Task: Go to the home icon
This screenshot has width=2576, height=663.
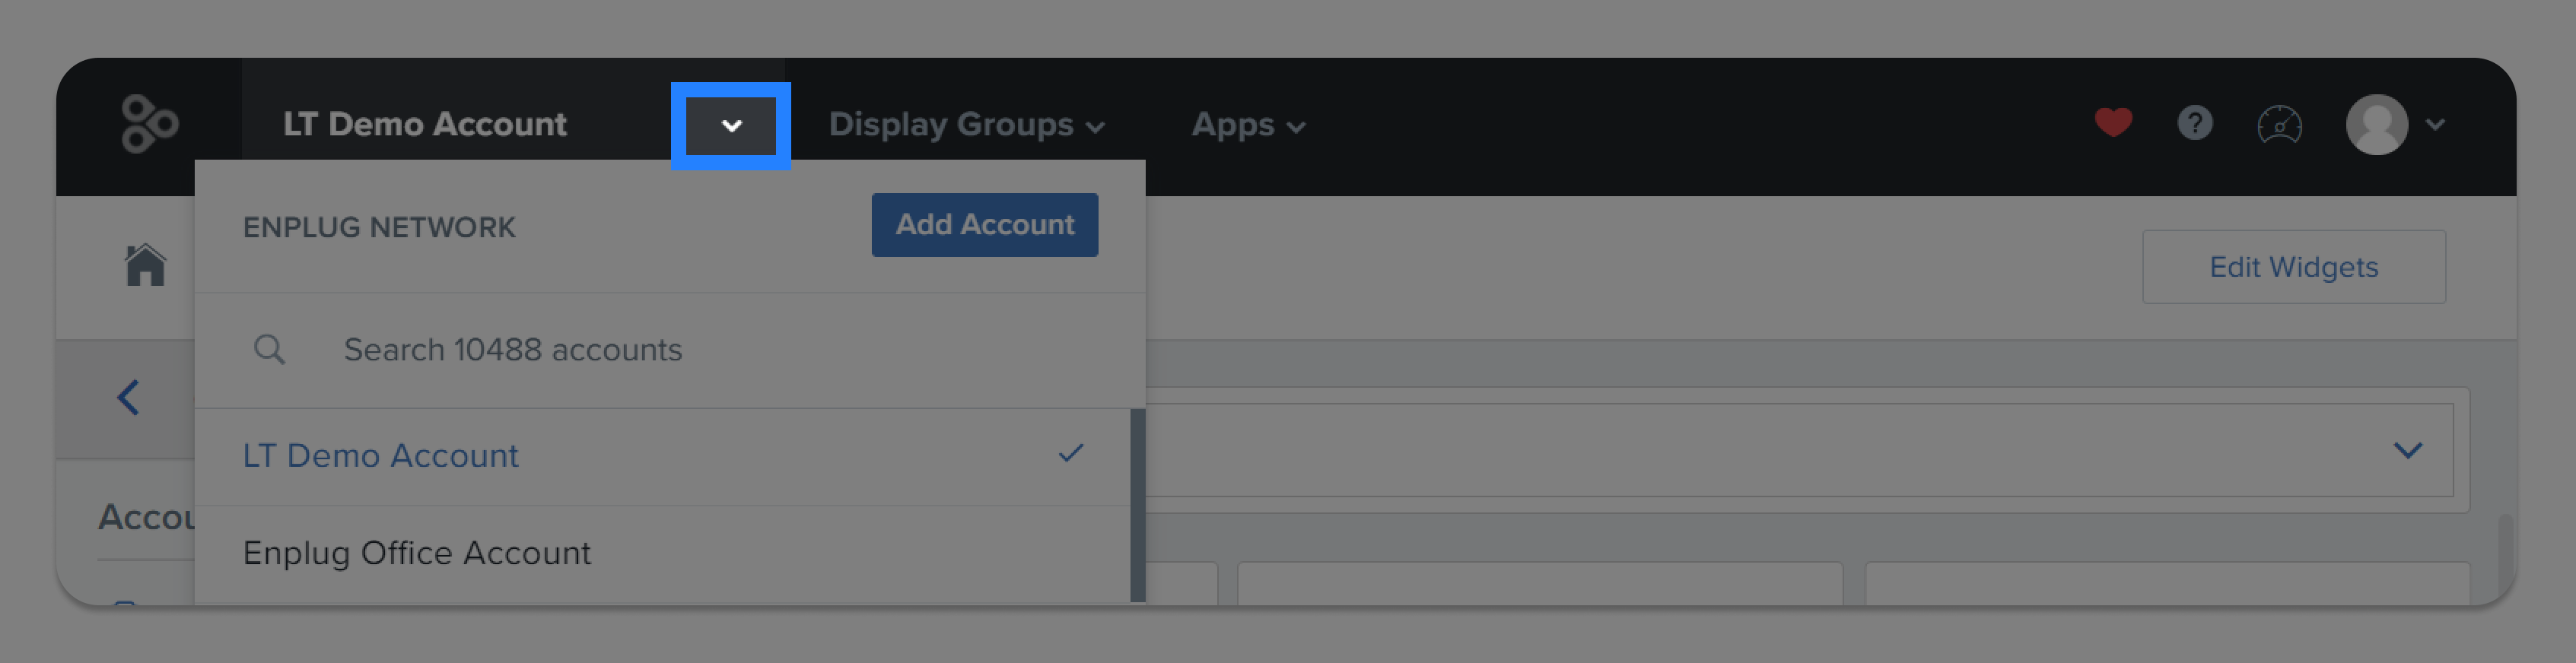Action: [145, 265]
